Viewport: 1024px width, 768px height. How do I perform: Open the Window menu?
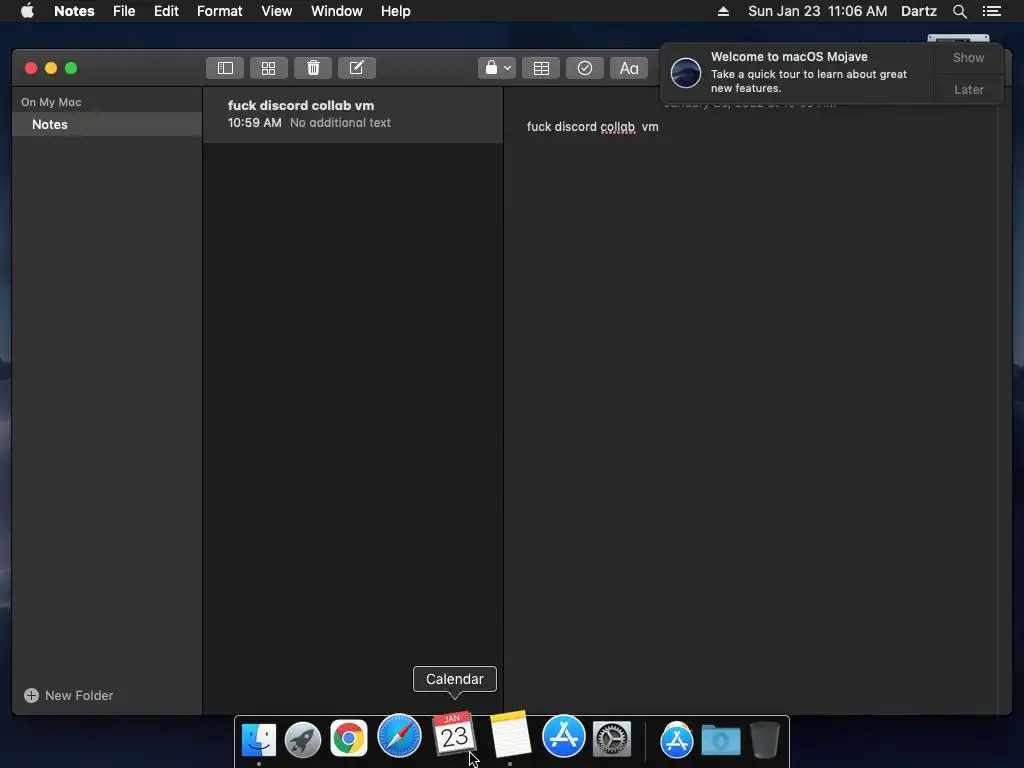tap(336, 11)
